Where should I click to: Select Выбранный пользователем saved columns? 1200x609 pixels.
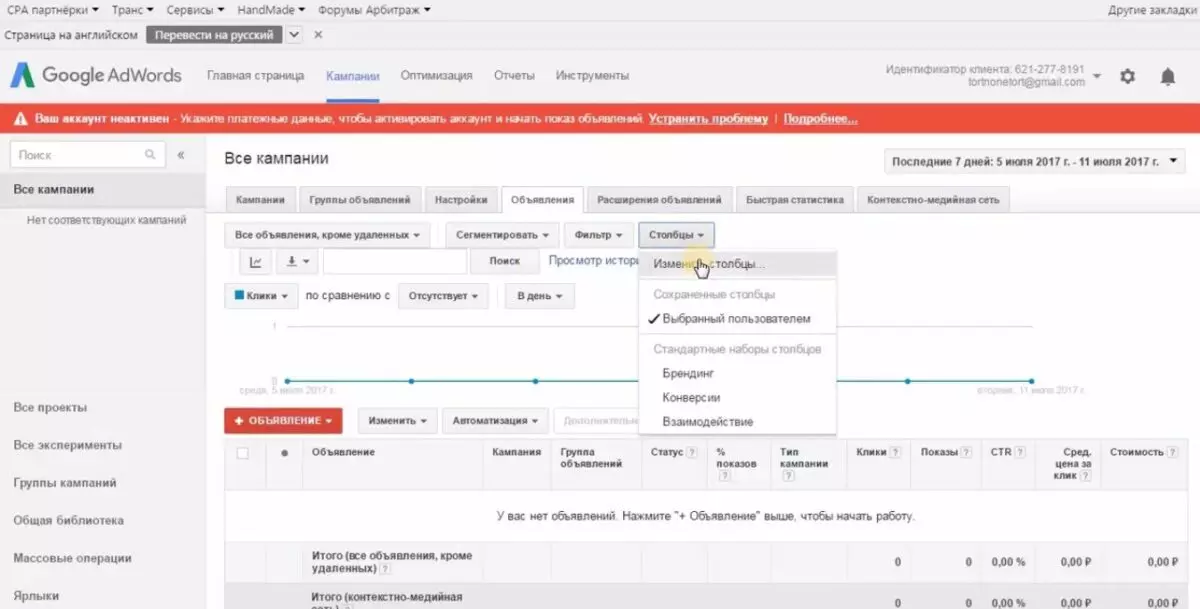[x=737, y=319]
